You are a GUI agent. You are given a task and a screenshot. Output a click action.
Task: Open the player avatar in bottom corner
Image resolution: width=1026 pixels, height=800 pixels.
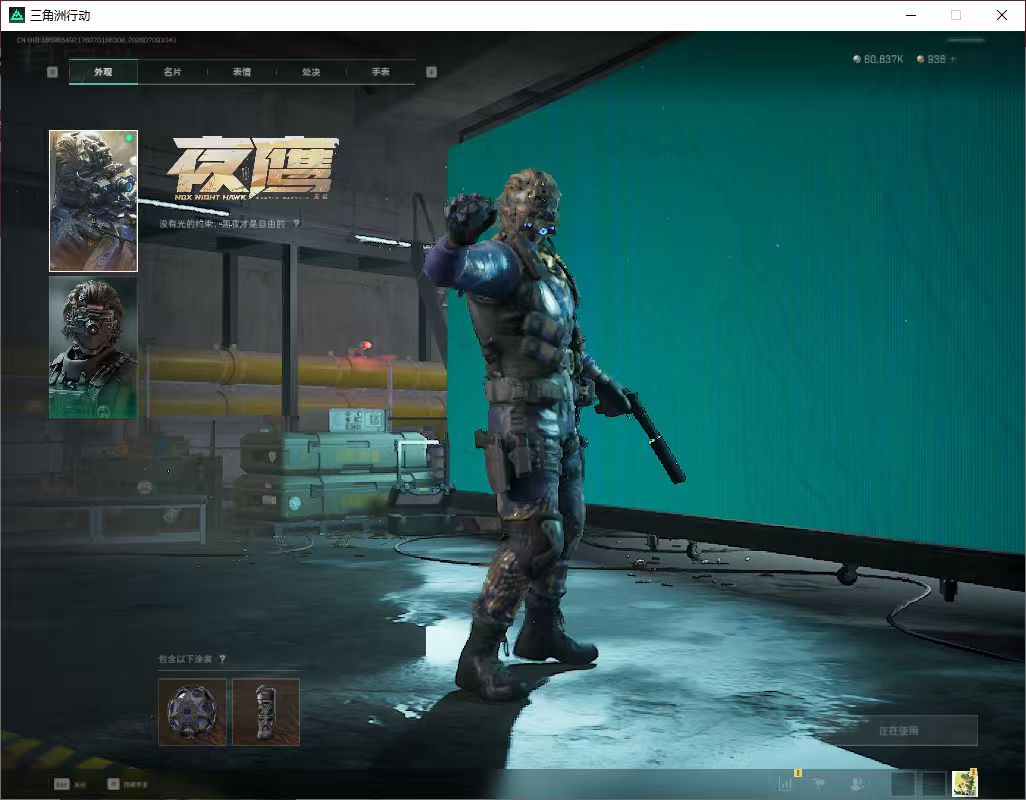(965, 784)
